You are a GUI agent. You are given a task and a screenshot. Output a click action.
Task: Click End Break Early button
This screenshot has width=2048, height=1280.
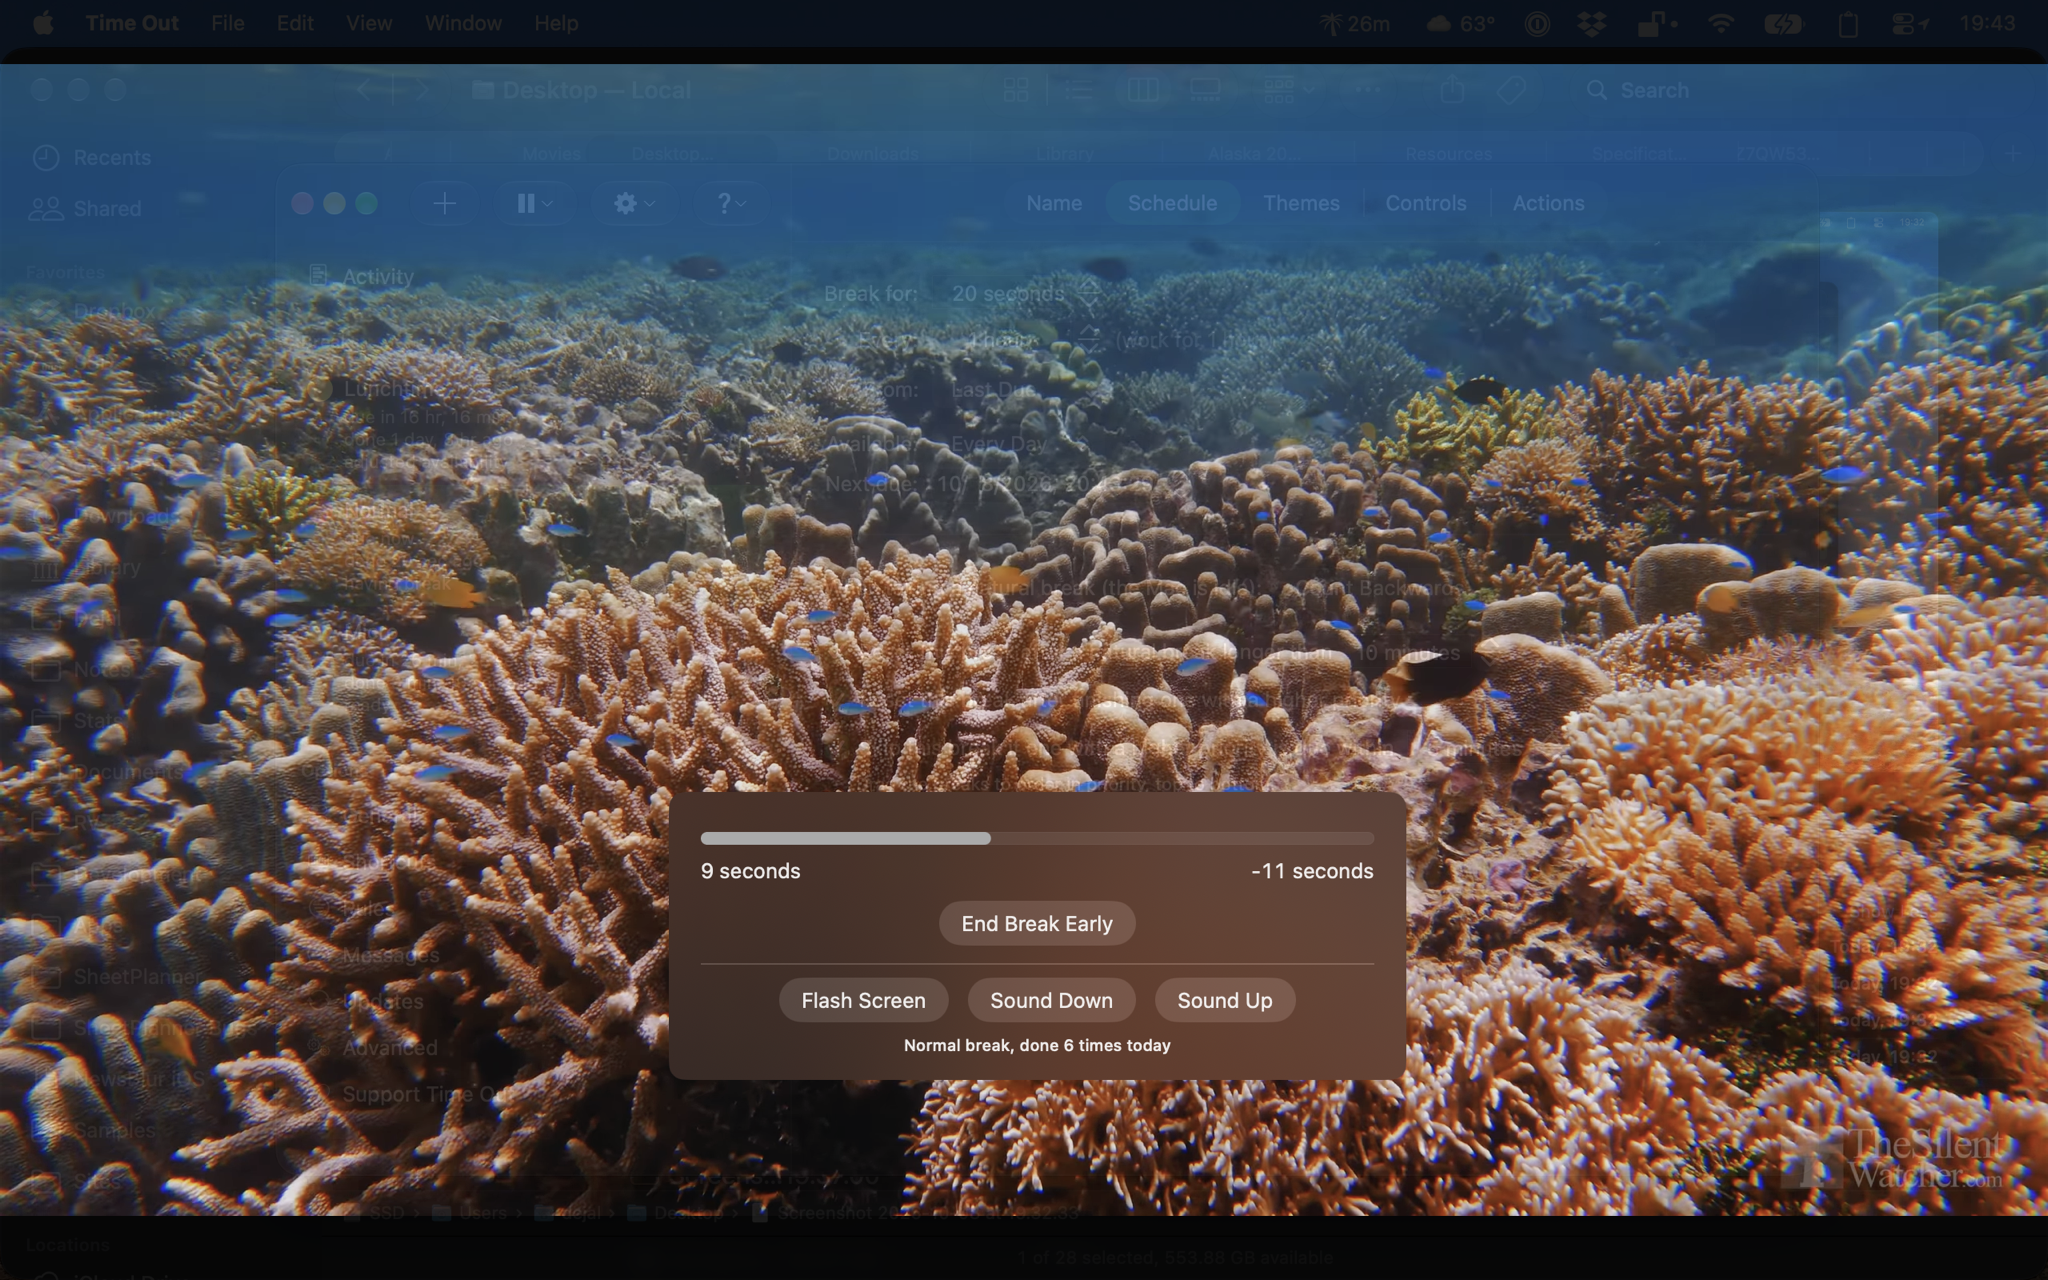[x=1037, y=923]
